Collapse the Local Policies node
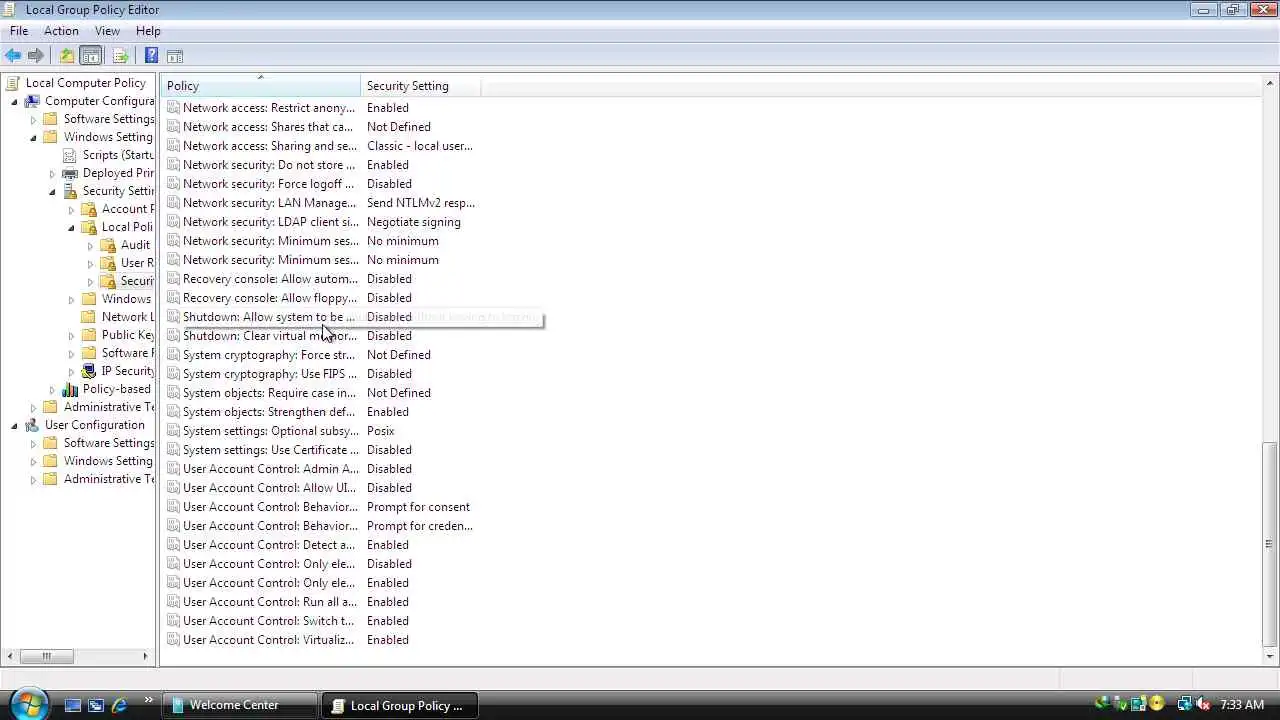The width and height of the screenshot is (1280, 720). pos(71,227)
